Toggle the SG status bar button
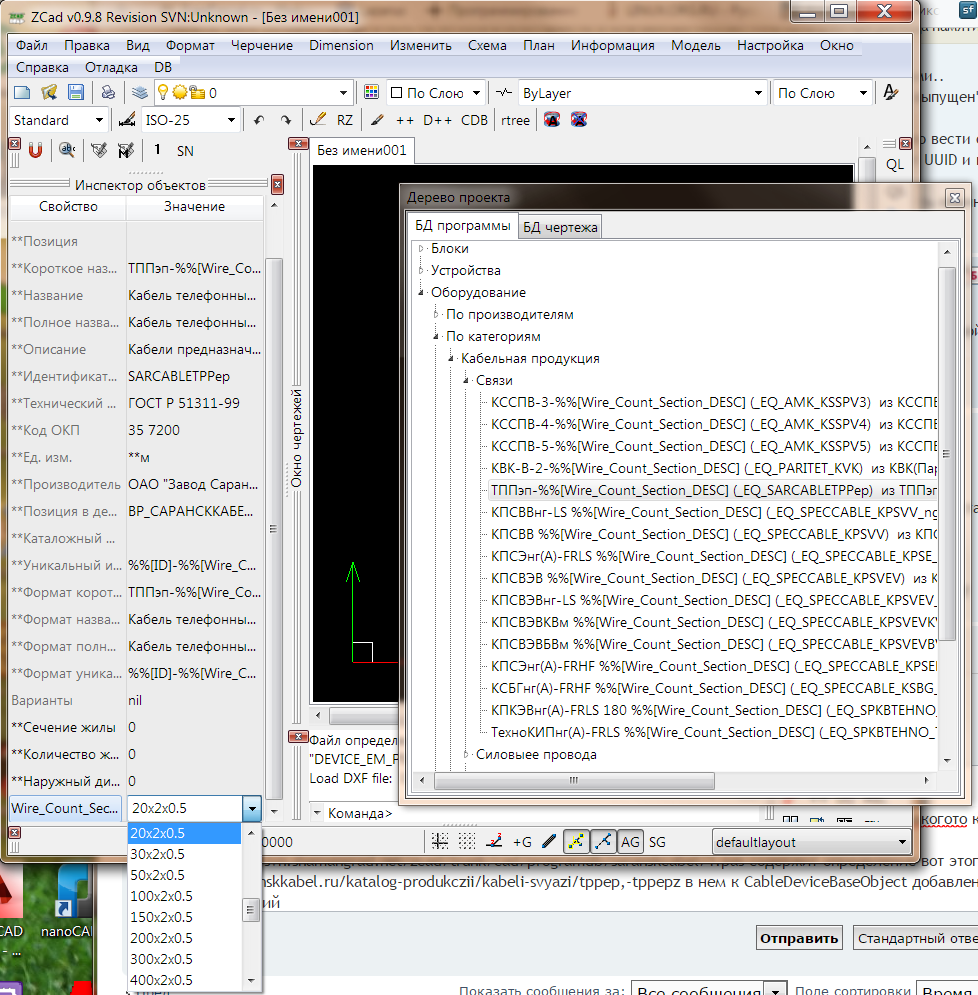Screen dimensions: 978x995 tap(656, 842)
